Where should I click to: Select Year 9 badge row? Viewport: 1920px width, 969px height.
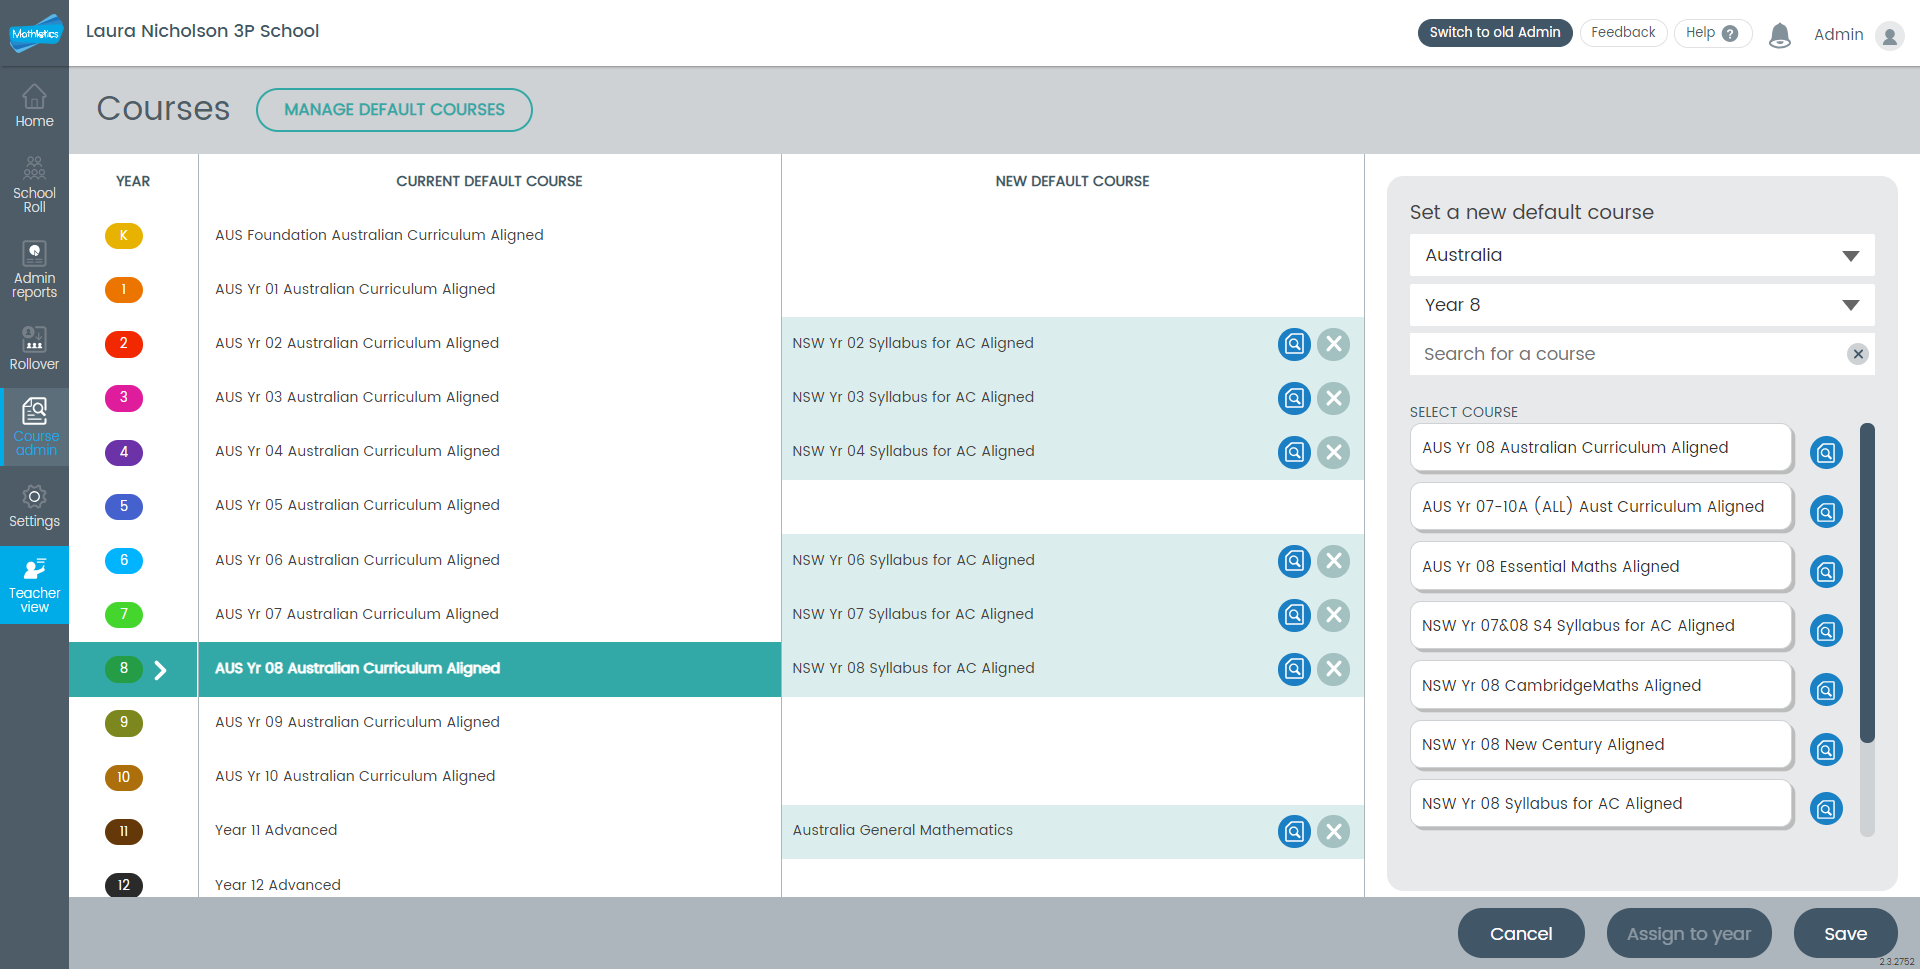pos(124,723)
